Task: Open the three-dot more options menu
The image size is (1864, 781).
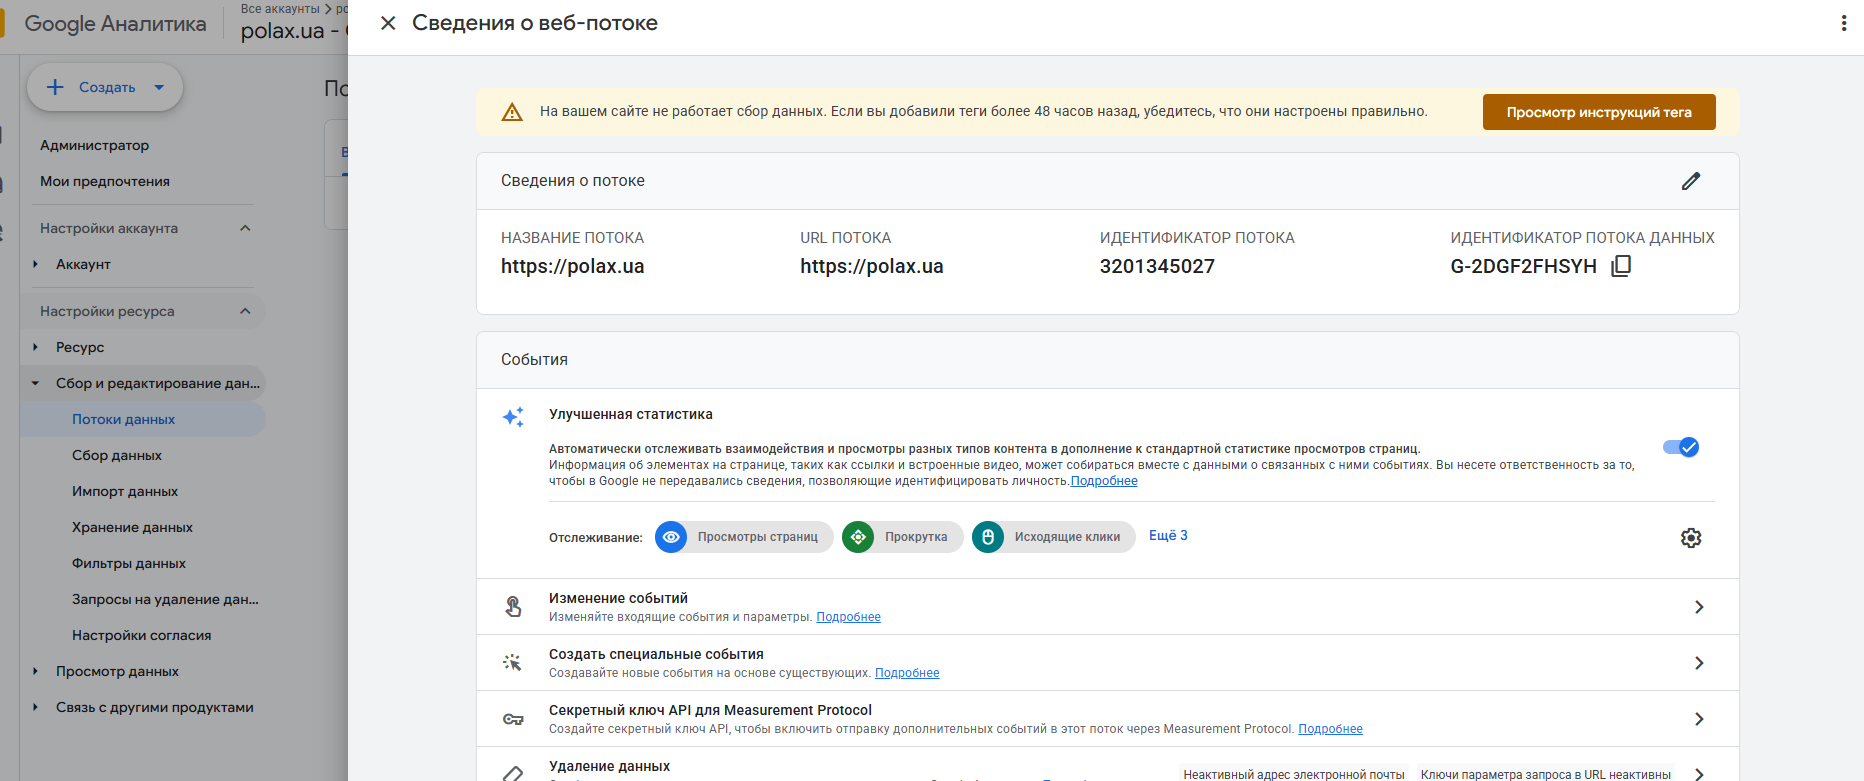Action: pos(1843,23)
